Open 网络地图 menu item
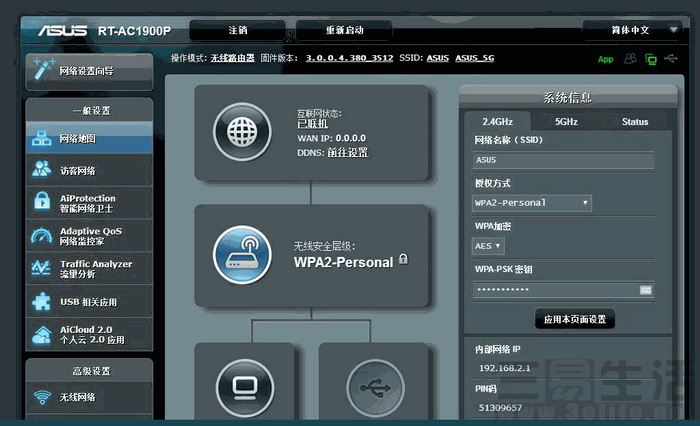 point(89,138)
